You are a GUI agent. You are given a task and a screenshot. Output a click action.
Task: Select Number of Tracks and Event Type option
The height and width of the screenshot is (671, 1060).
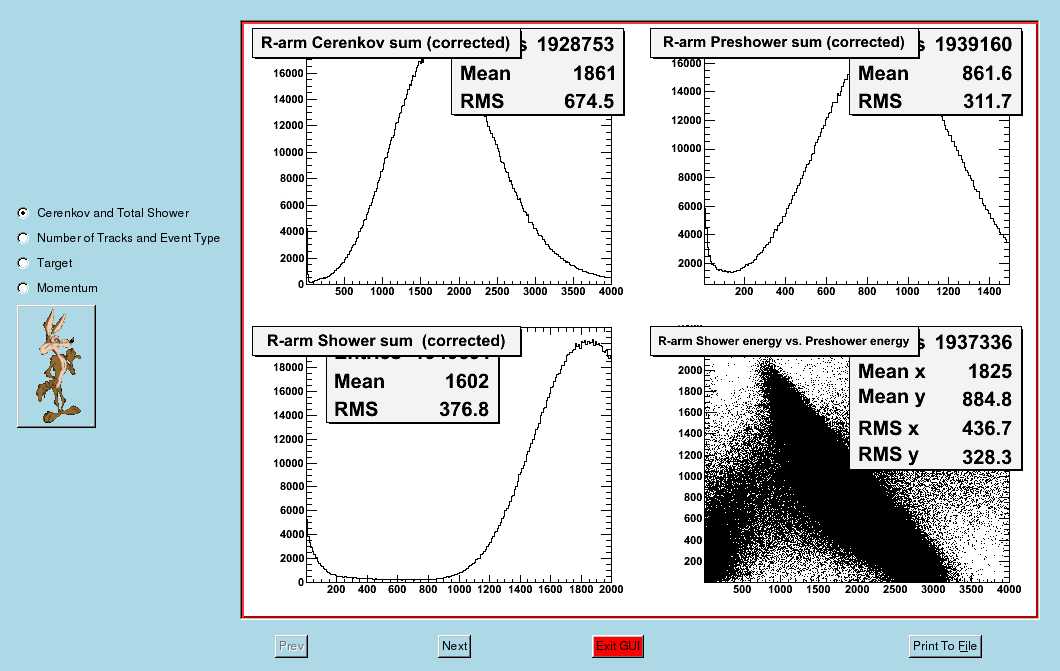pyautogui.click(x=23, y=238)
